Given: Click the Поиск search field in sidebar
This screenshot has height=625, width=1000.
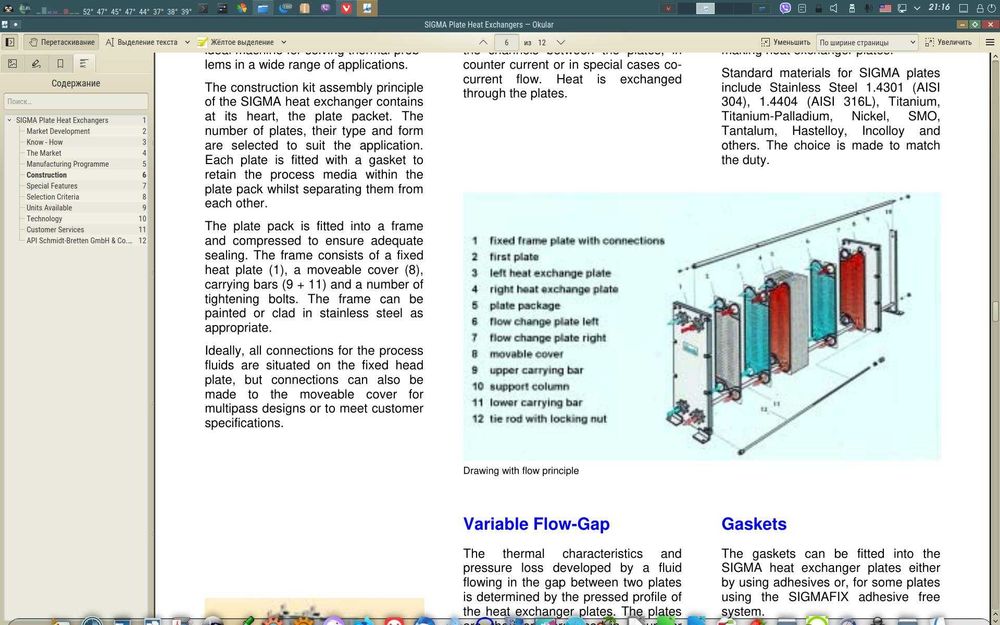Looking at the screenshot, I should (76, 101).
